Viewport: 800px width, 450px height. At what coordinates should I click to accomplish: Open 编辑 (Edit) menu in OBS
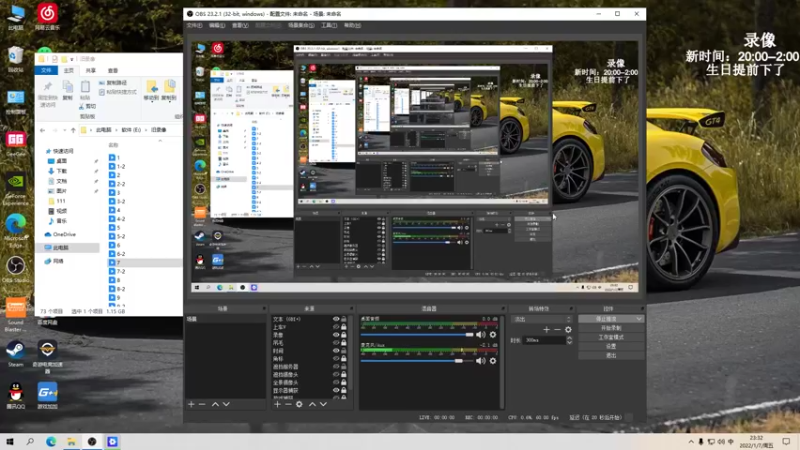[x=217, y=26]
